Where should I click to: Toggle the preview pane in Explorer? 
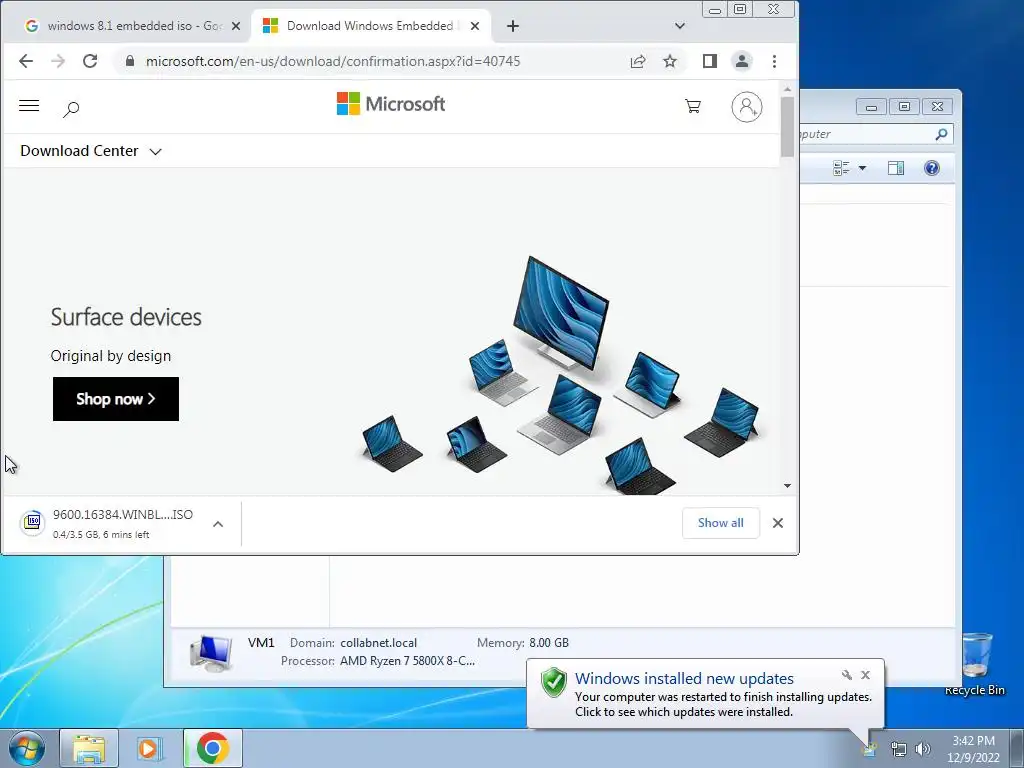pos(896,168)
